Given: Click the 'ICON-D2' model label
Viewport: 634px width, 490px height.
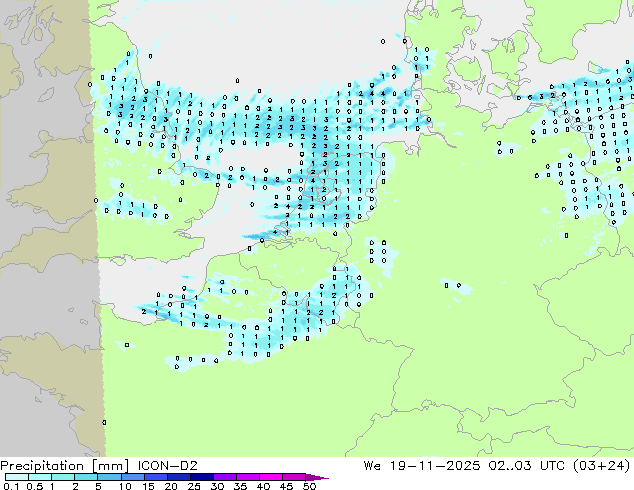Looking at the screenshot, I should [x=167, y=466].
